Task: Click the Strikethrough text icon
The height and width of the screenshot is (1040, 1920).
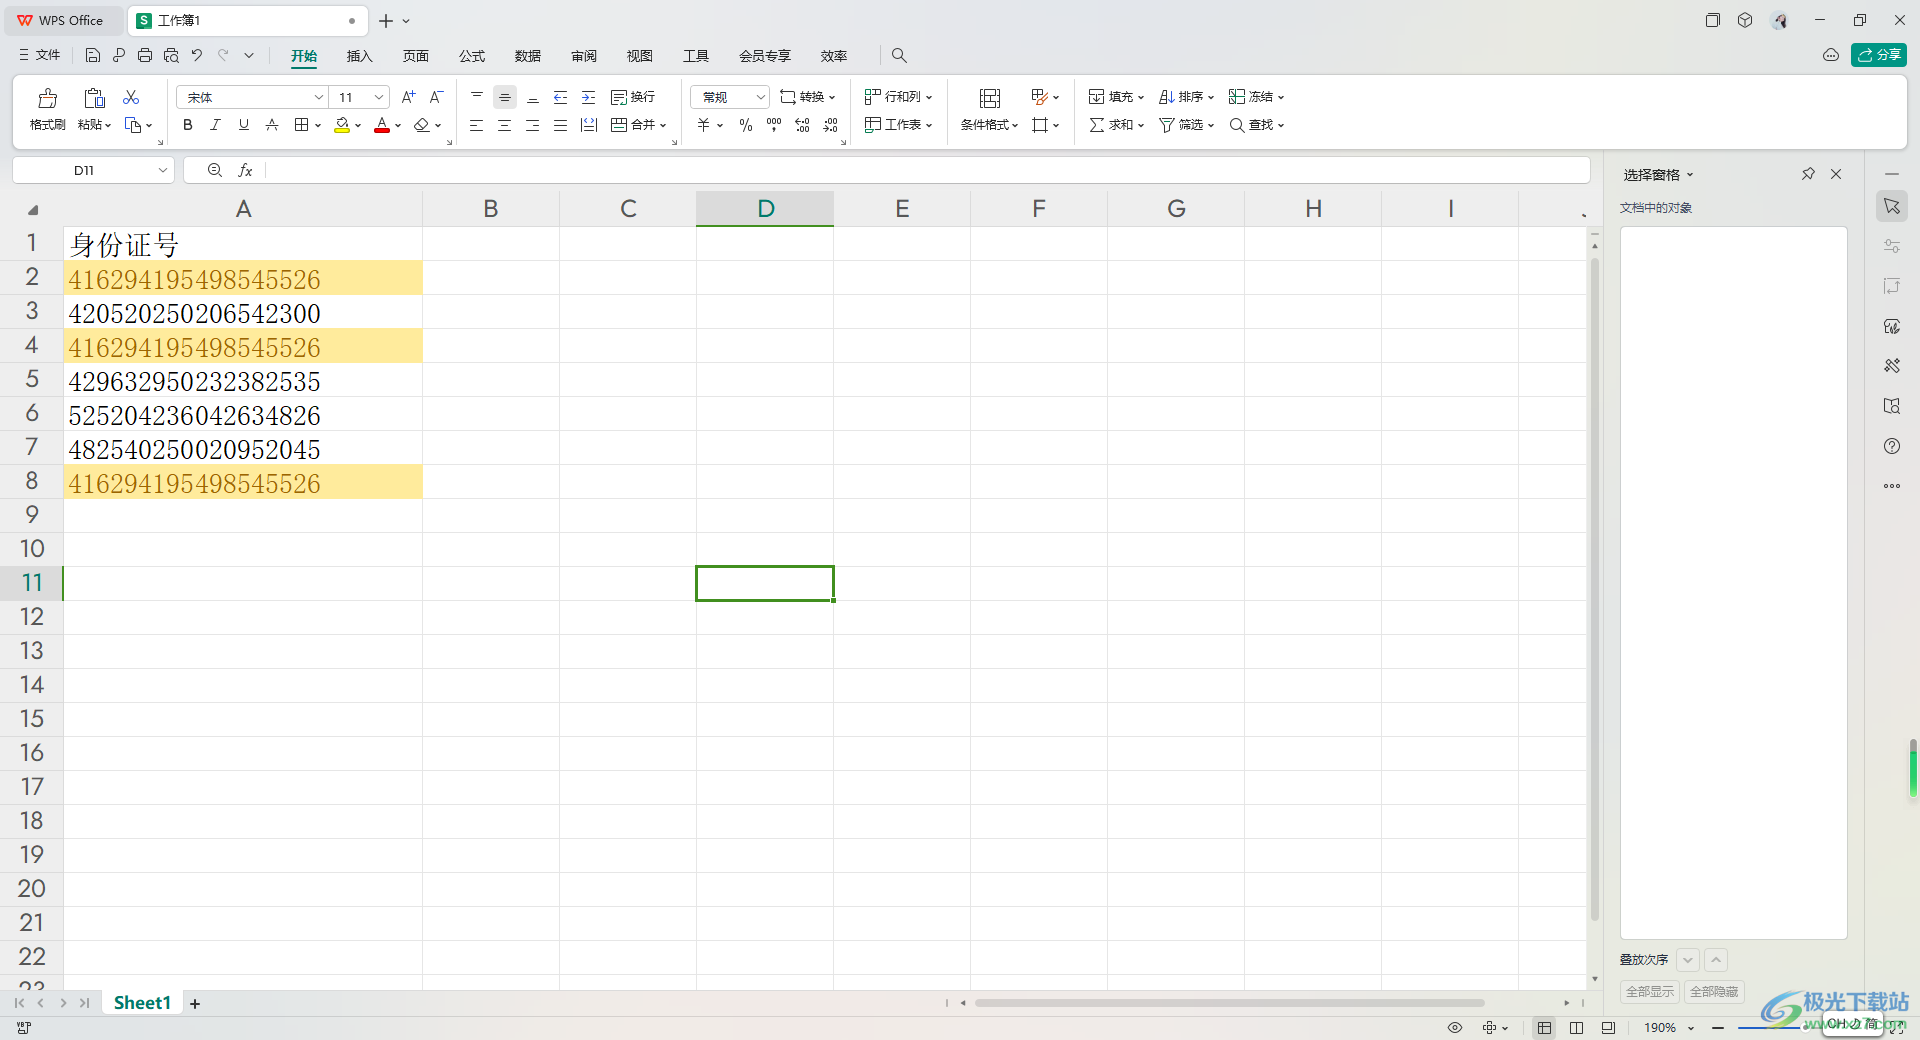Action: pyautogui.click(x=272, y=125)
